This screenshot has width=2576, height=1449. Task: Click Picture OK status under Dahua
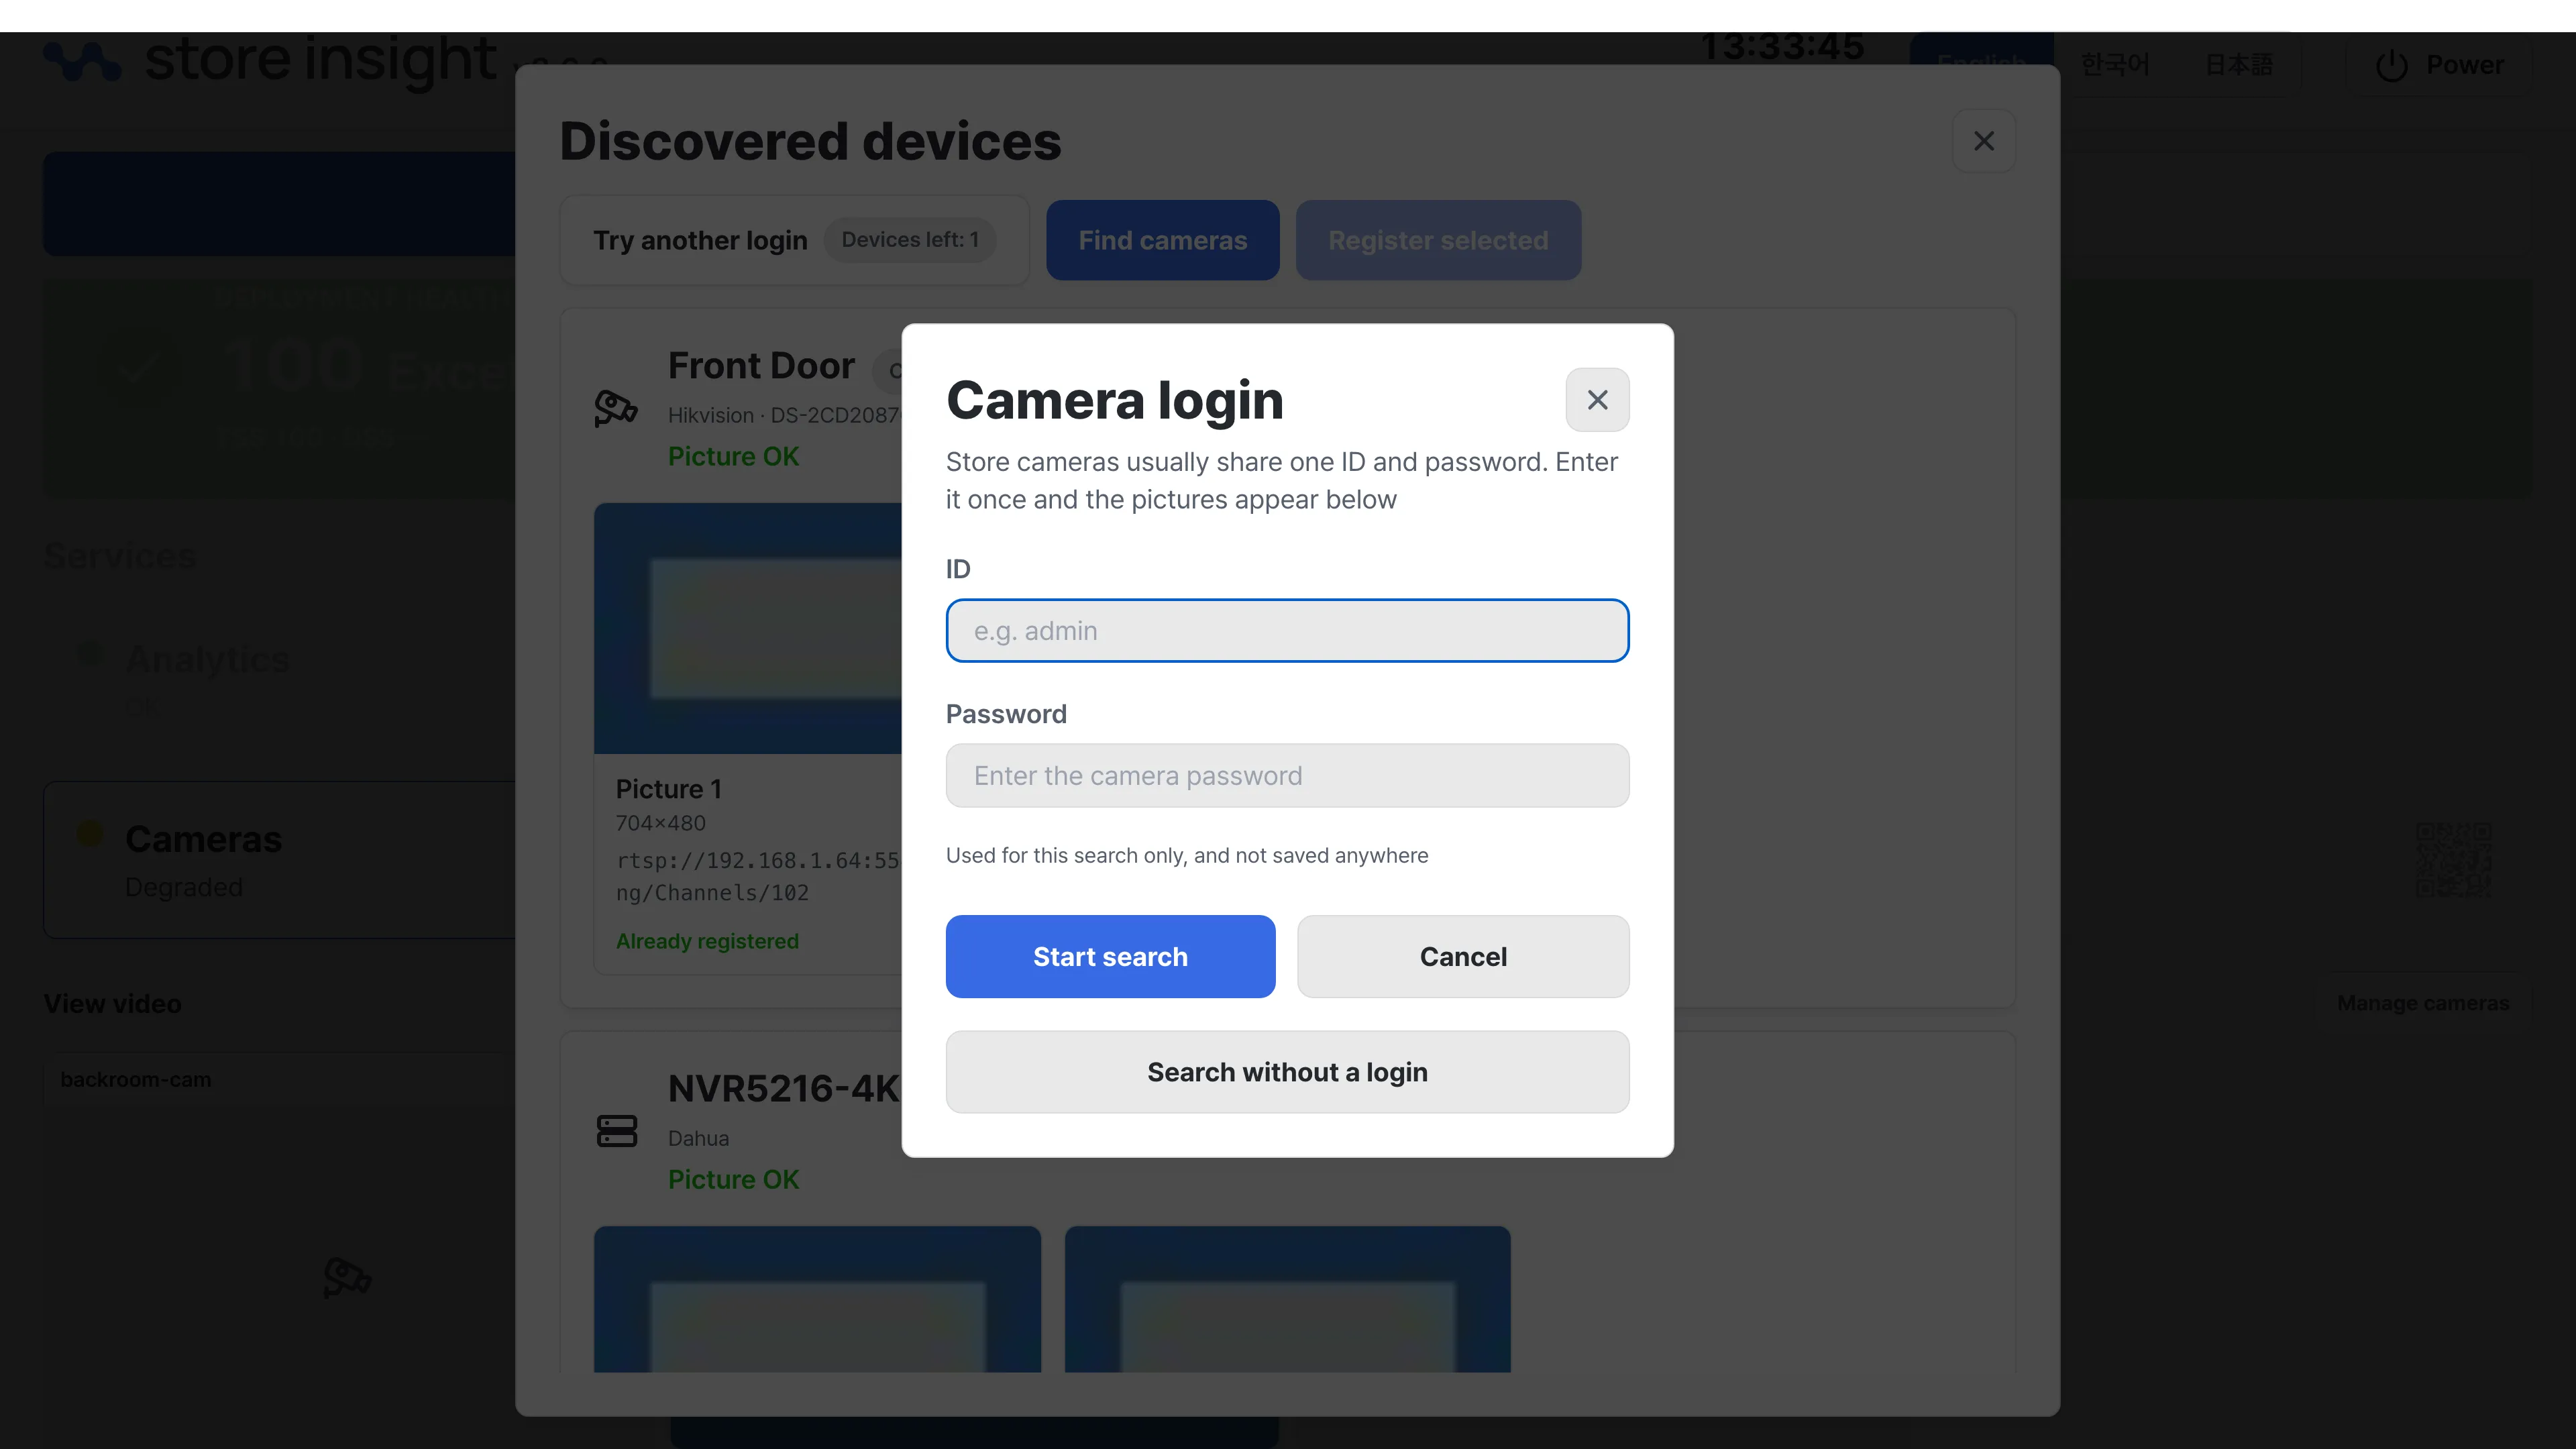pyautogui.click(x=733, y=1180)
